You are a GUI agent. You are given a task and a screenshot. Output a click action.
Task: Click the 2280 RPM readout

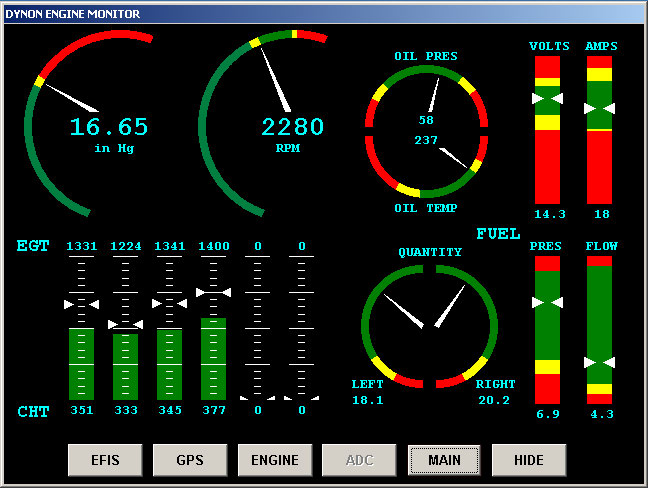pyautogui.click(x=293, y=127)
